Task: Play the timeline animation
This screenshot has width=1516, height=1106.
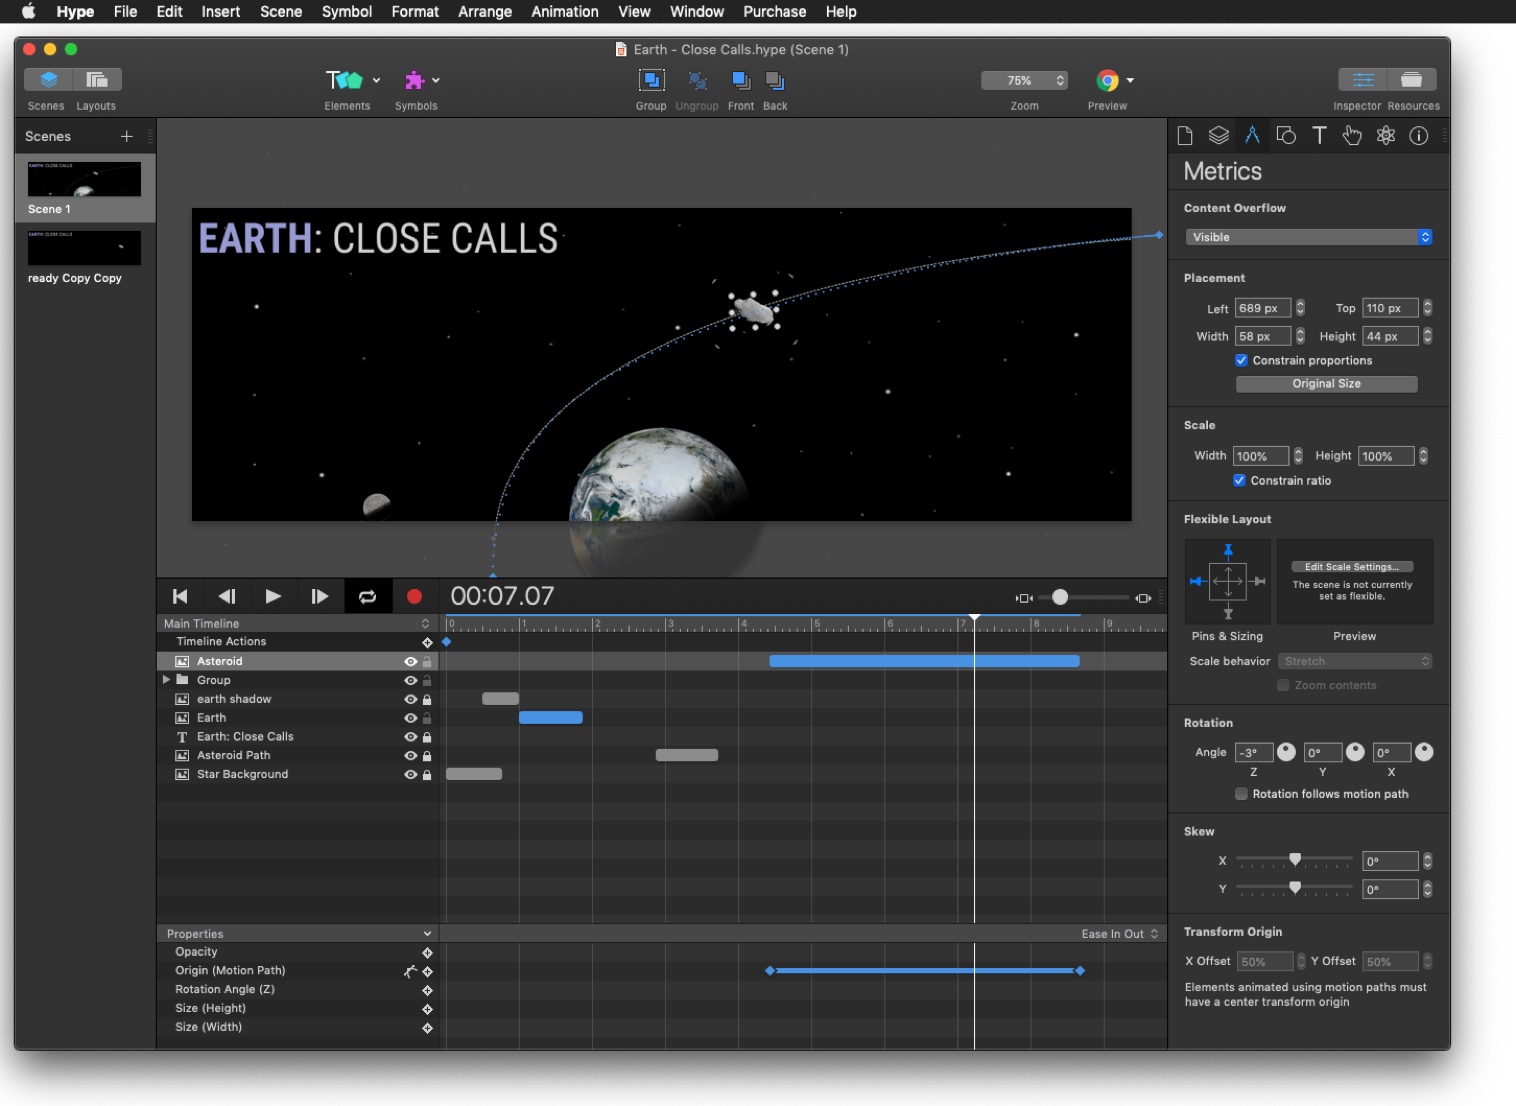Action: pos(273,597)
